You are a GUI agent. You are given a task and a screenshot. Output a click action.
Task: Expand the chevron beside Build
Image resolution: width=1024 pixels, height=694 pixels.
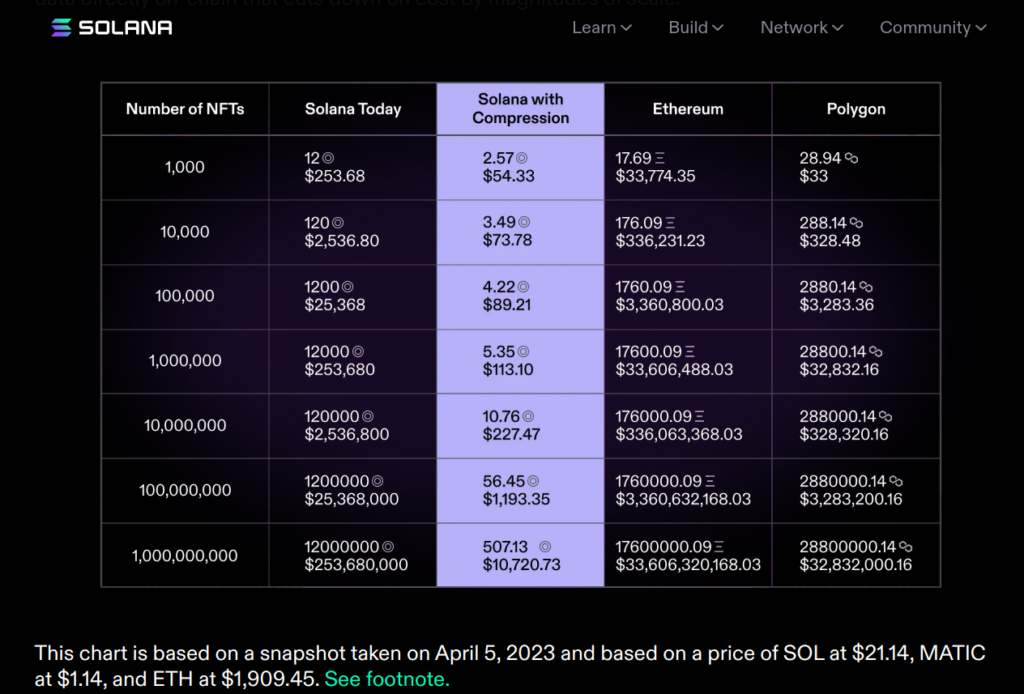(x=717, y=28)
